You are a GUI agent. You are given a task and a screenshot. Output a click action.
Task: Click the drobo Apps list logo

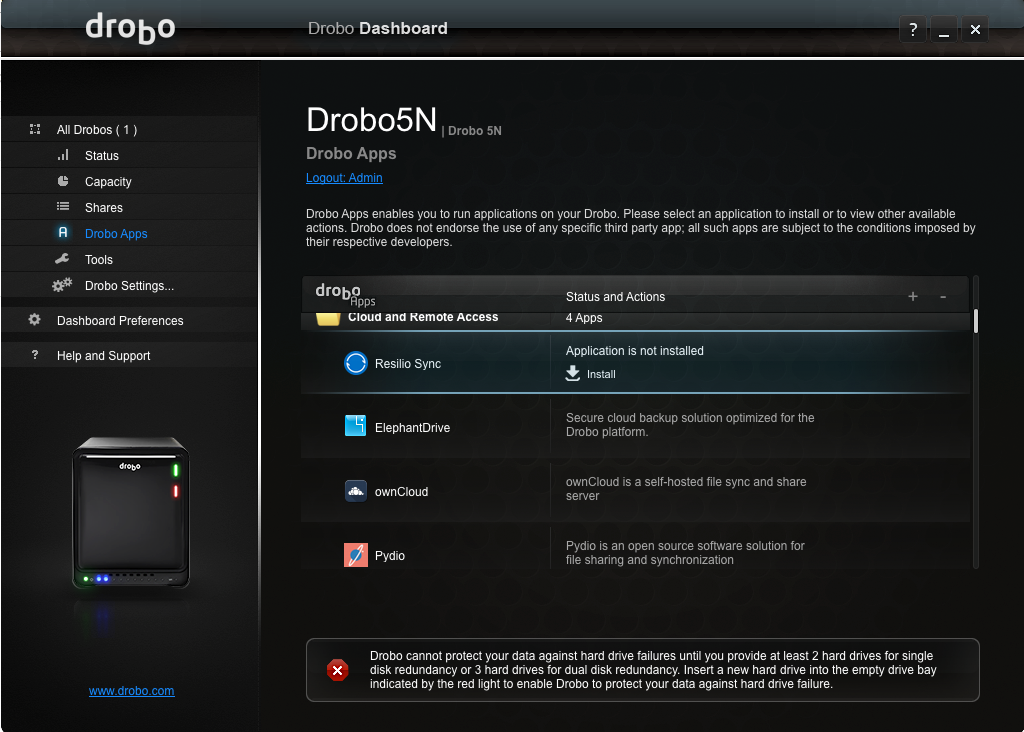point(345,294)
